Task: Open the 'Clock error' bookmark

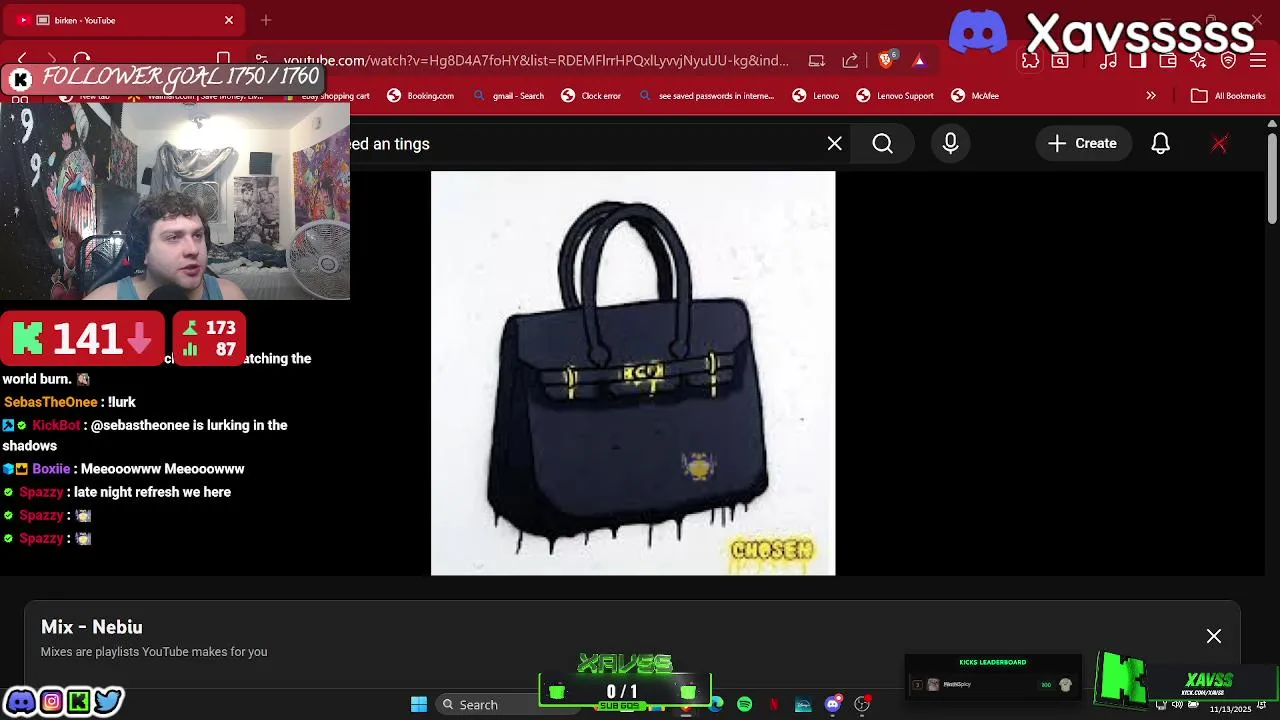Action: [591, 96]
